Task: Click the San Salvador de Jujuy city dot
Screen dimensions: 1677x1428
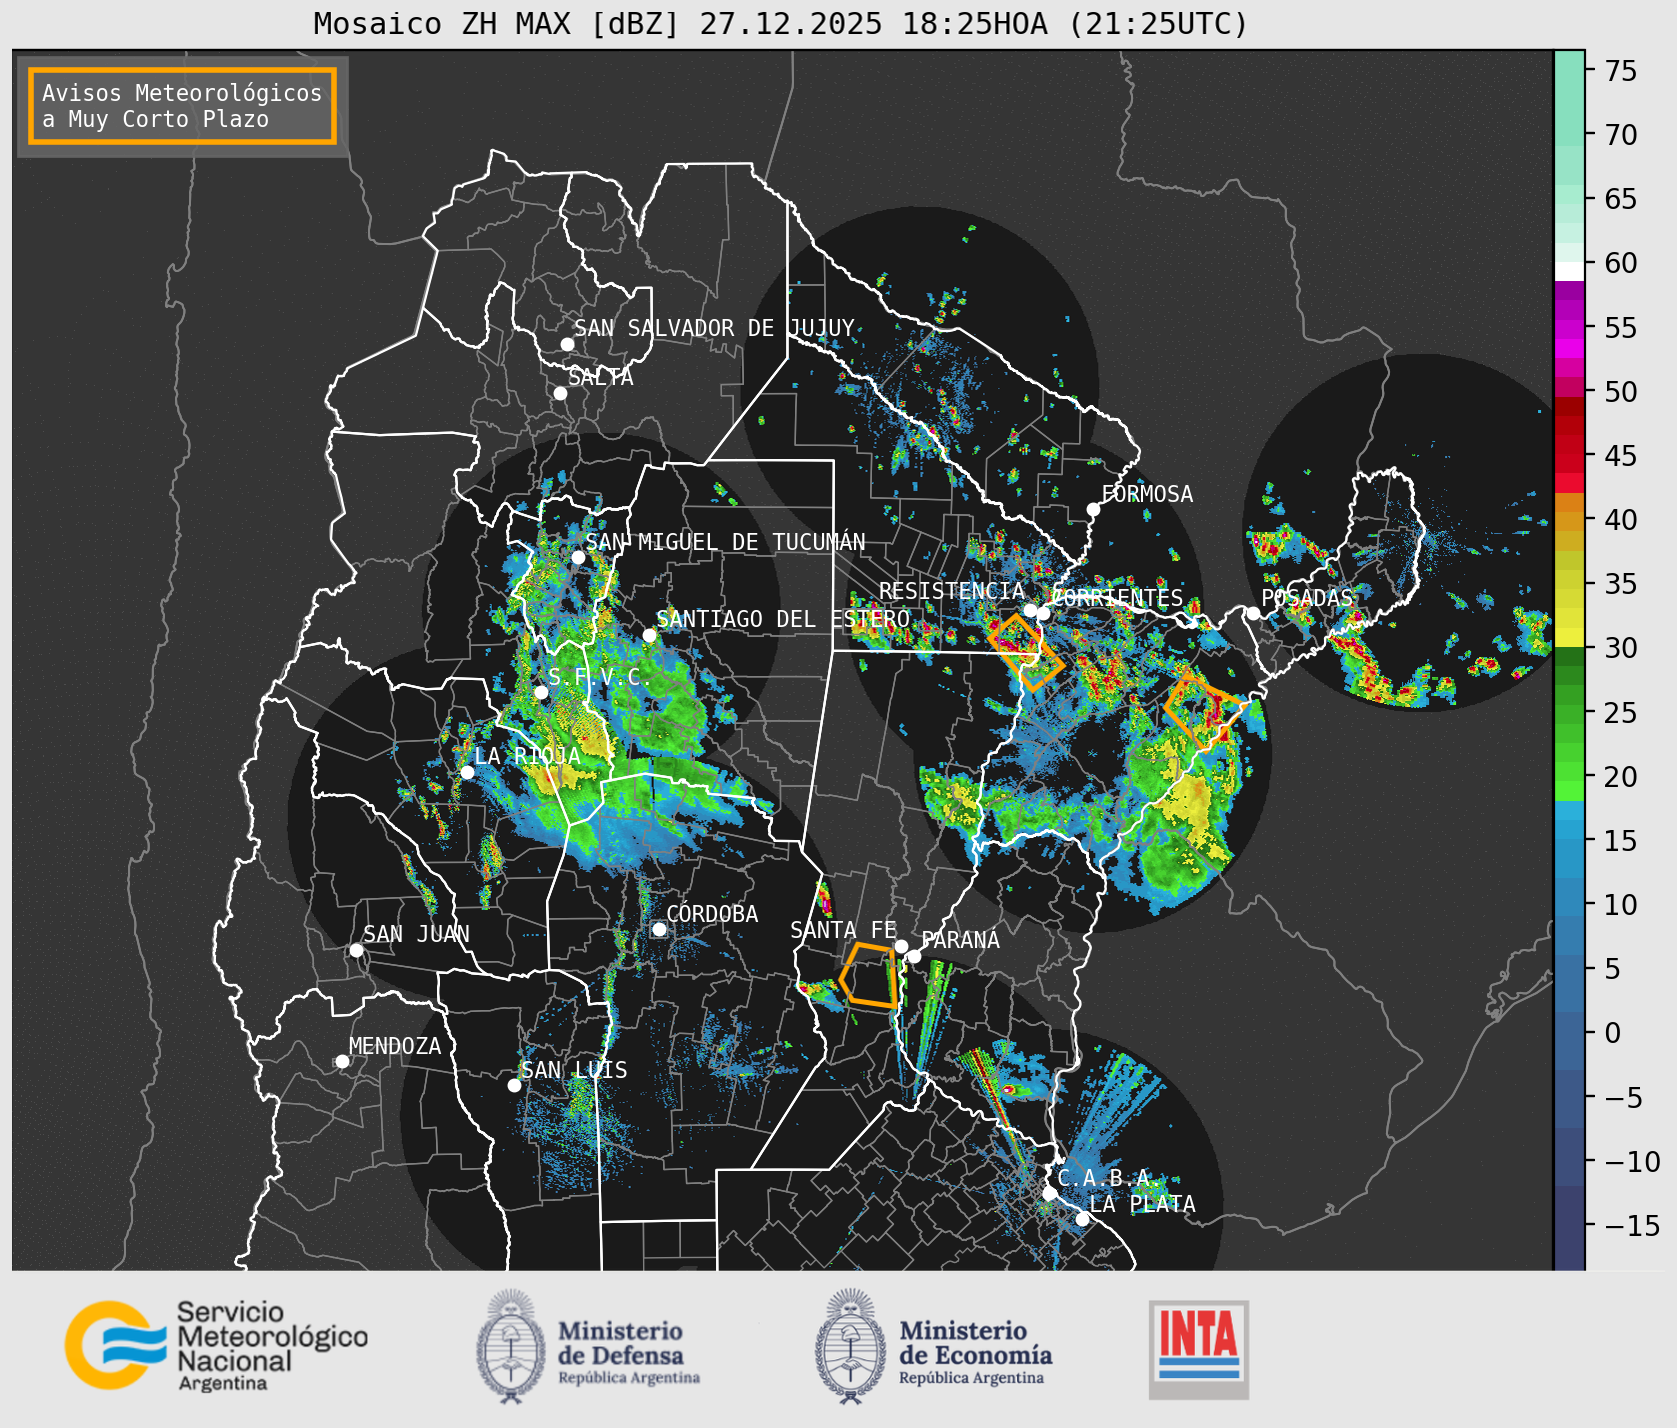Action: [x=567, y=344]
